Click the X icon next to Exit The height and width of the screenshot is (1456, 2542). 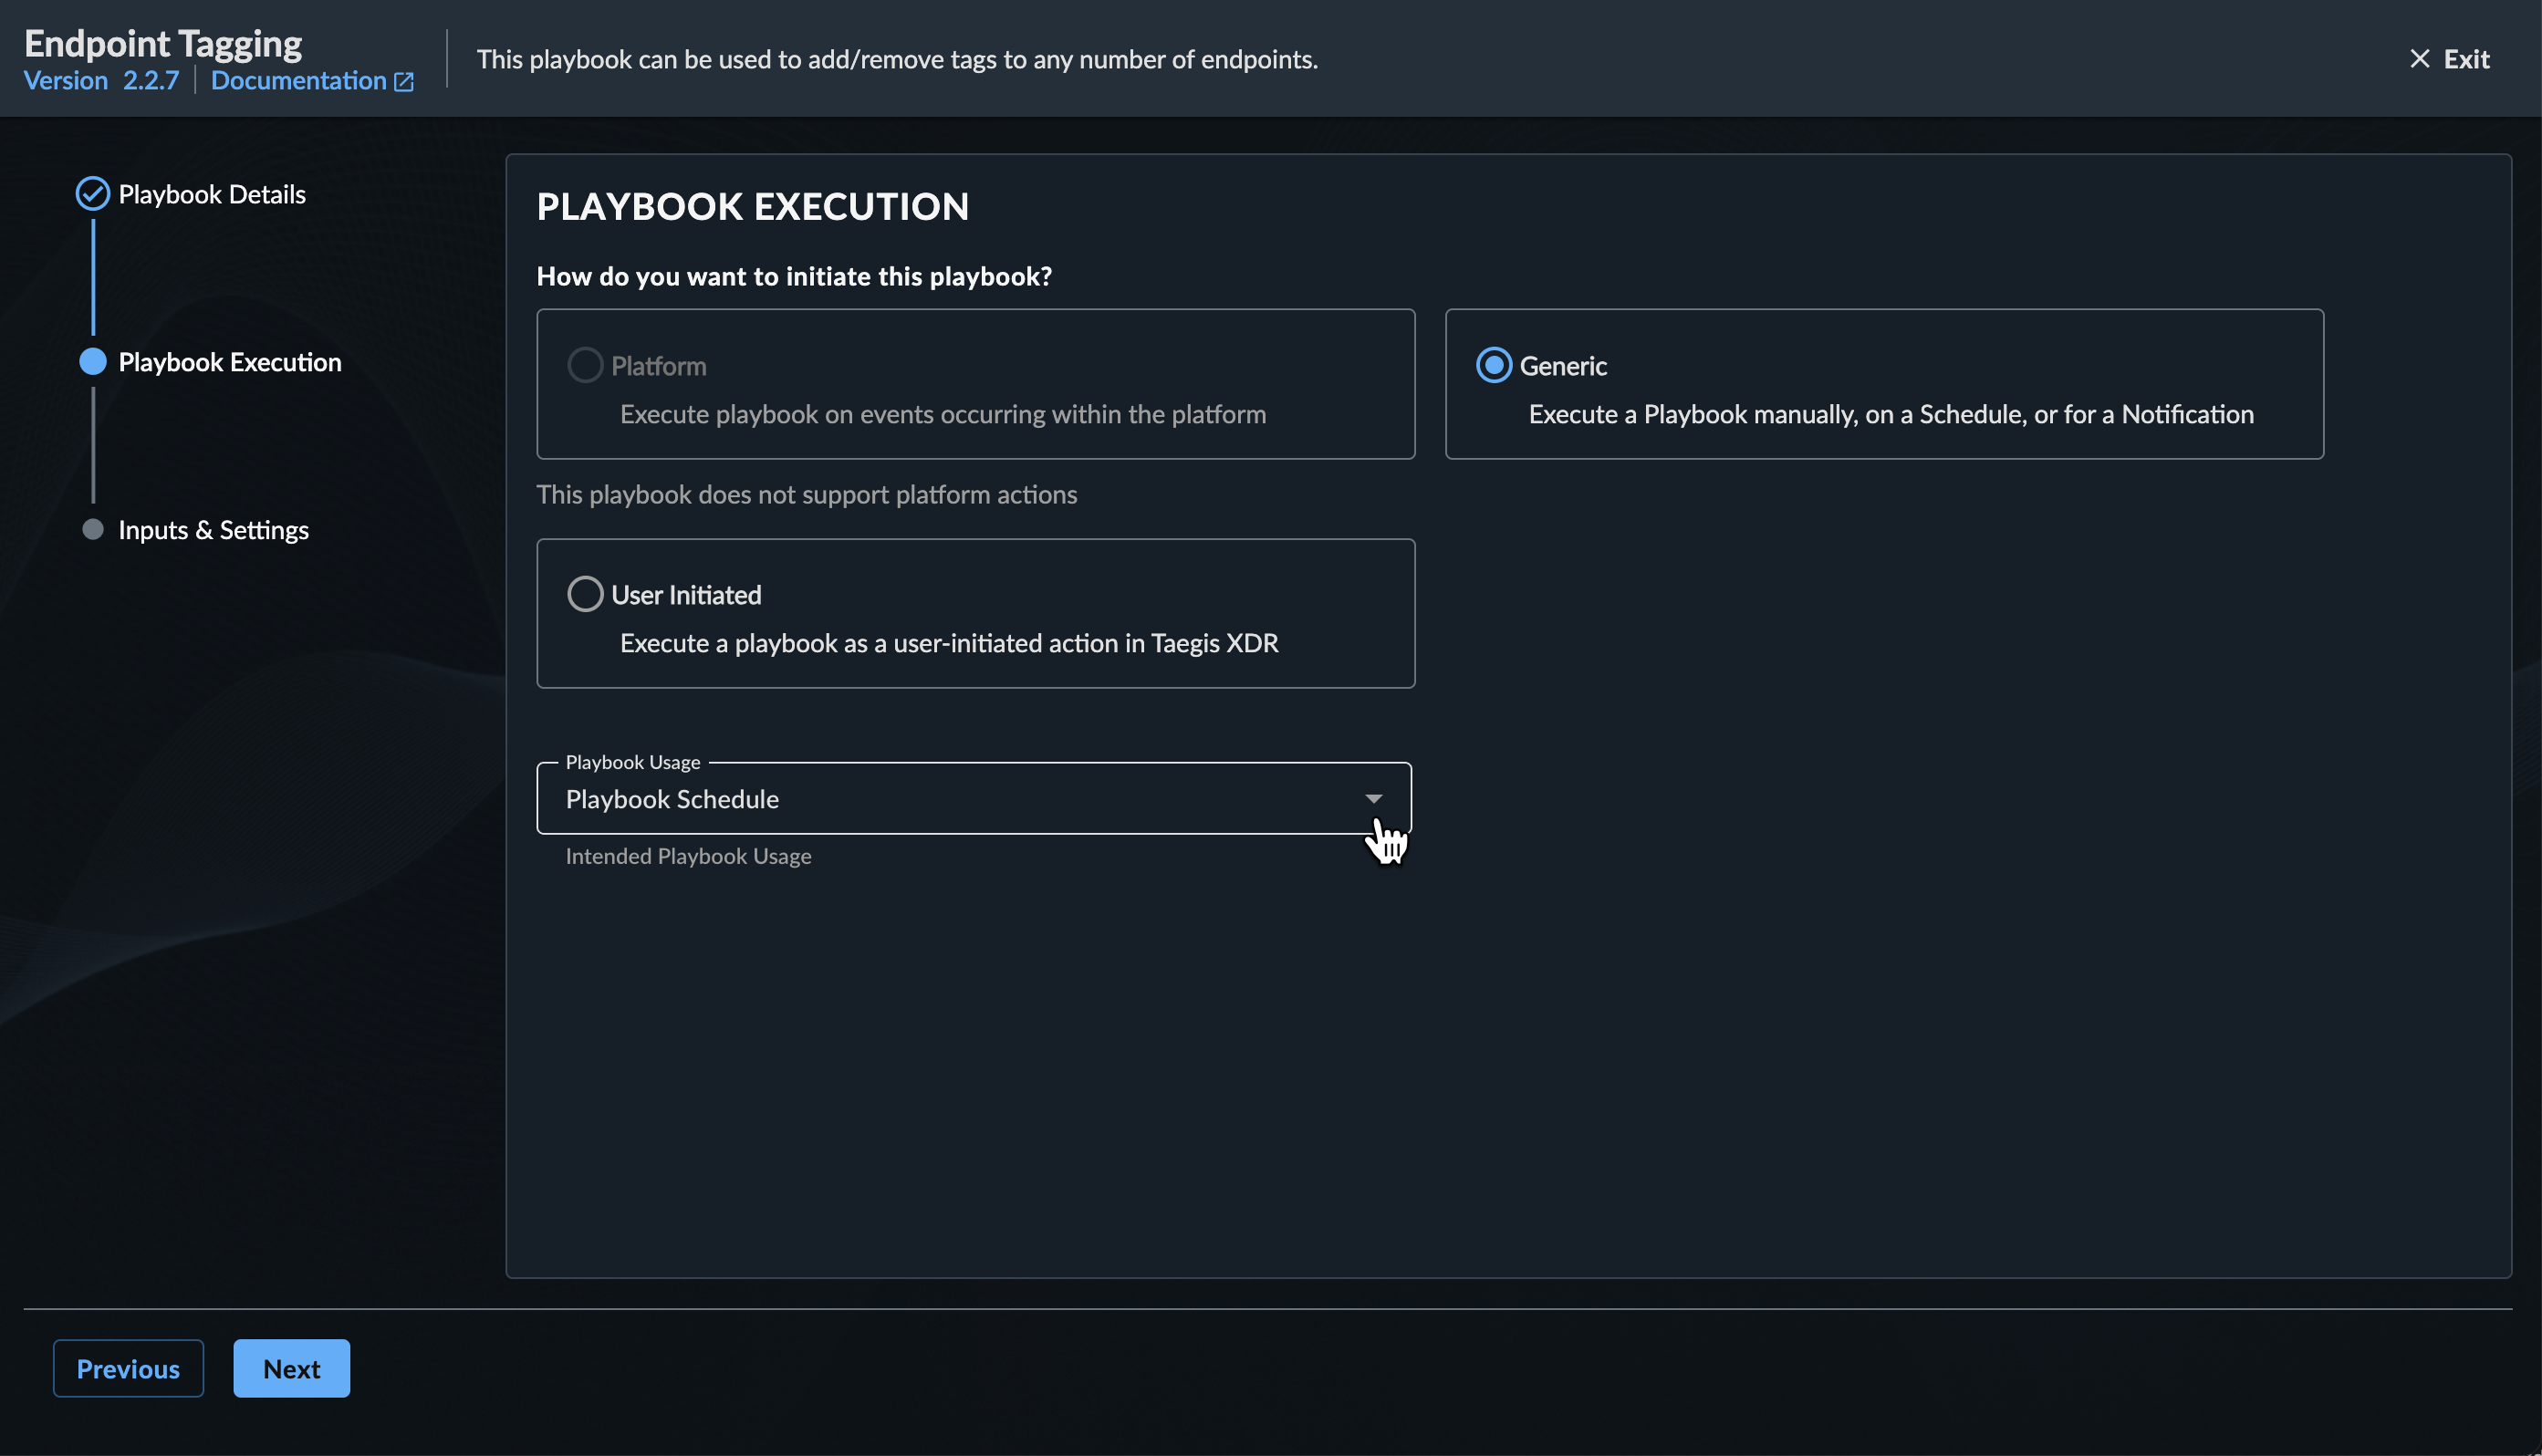[x=2419, y=59]
